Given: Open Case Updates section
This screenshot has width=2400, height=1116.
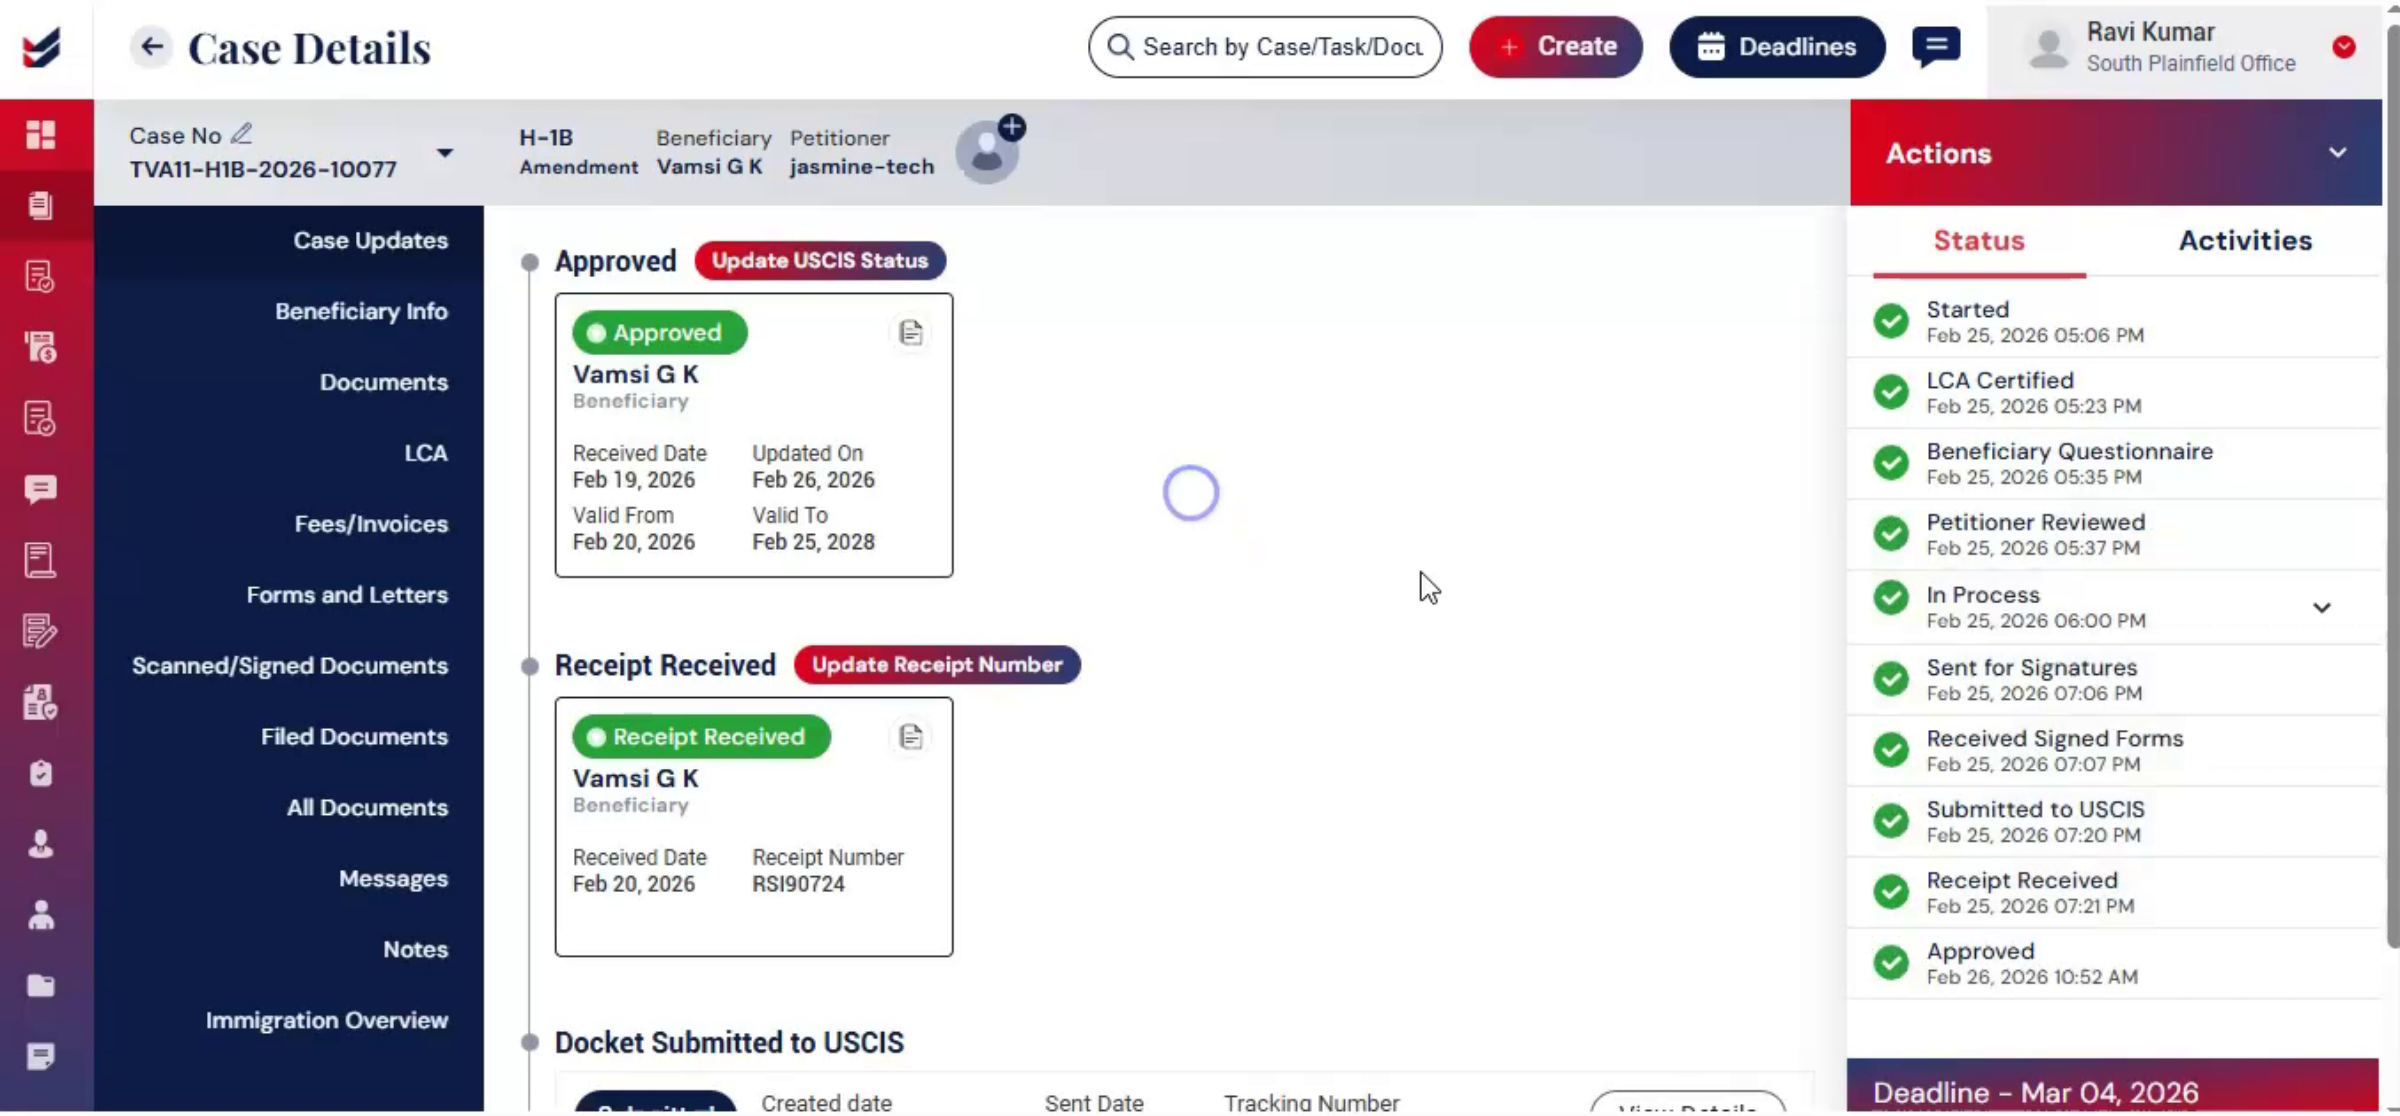Looking at the screenshot, I should [371, 240].
